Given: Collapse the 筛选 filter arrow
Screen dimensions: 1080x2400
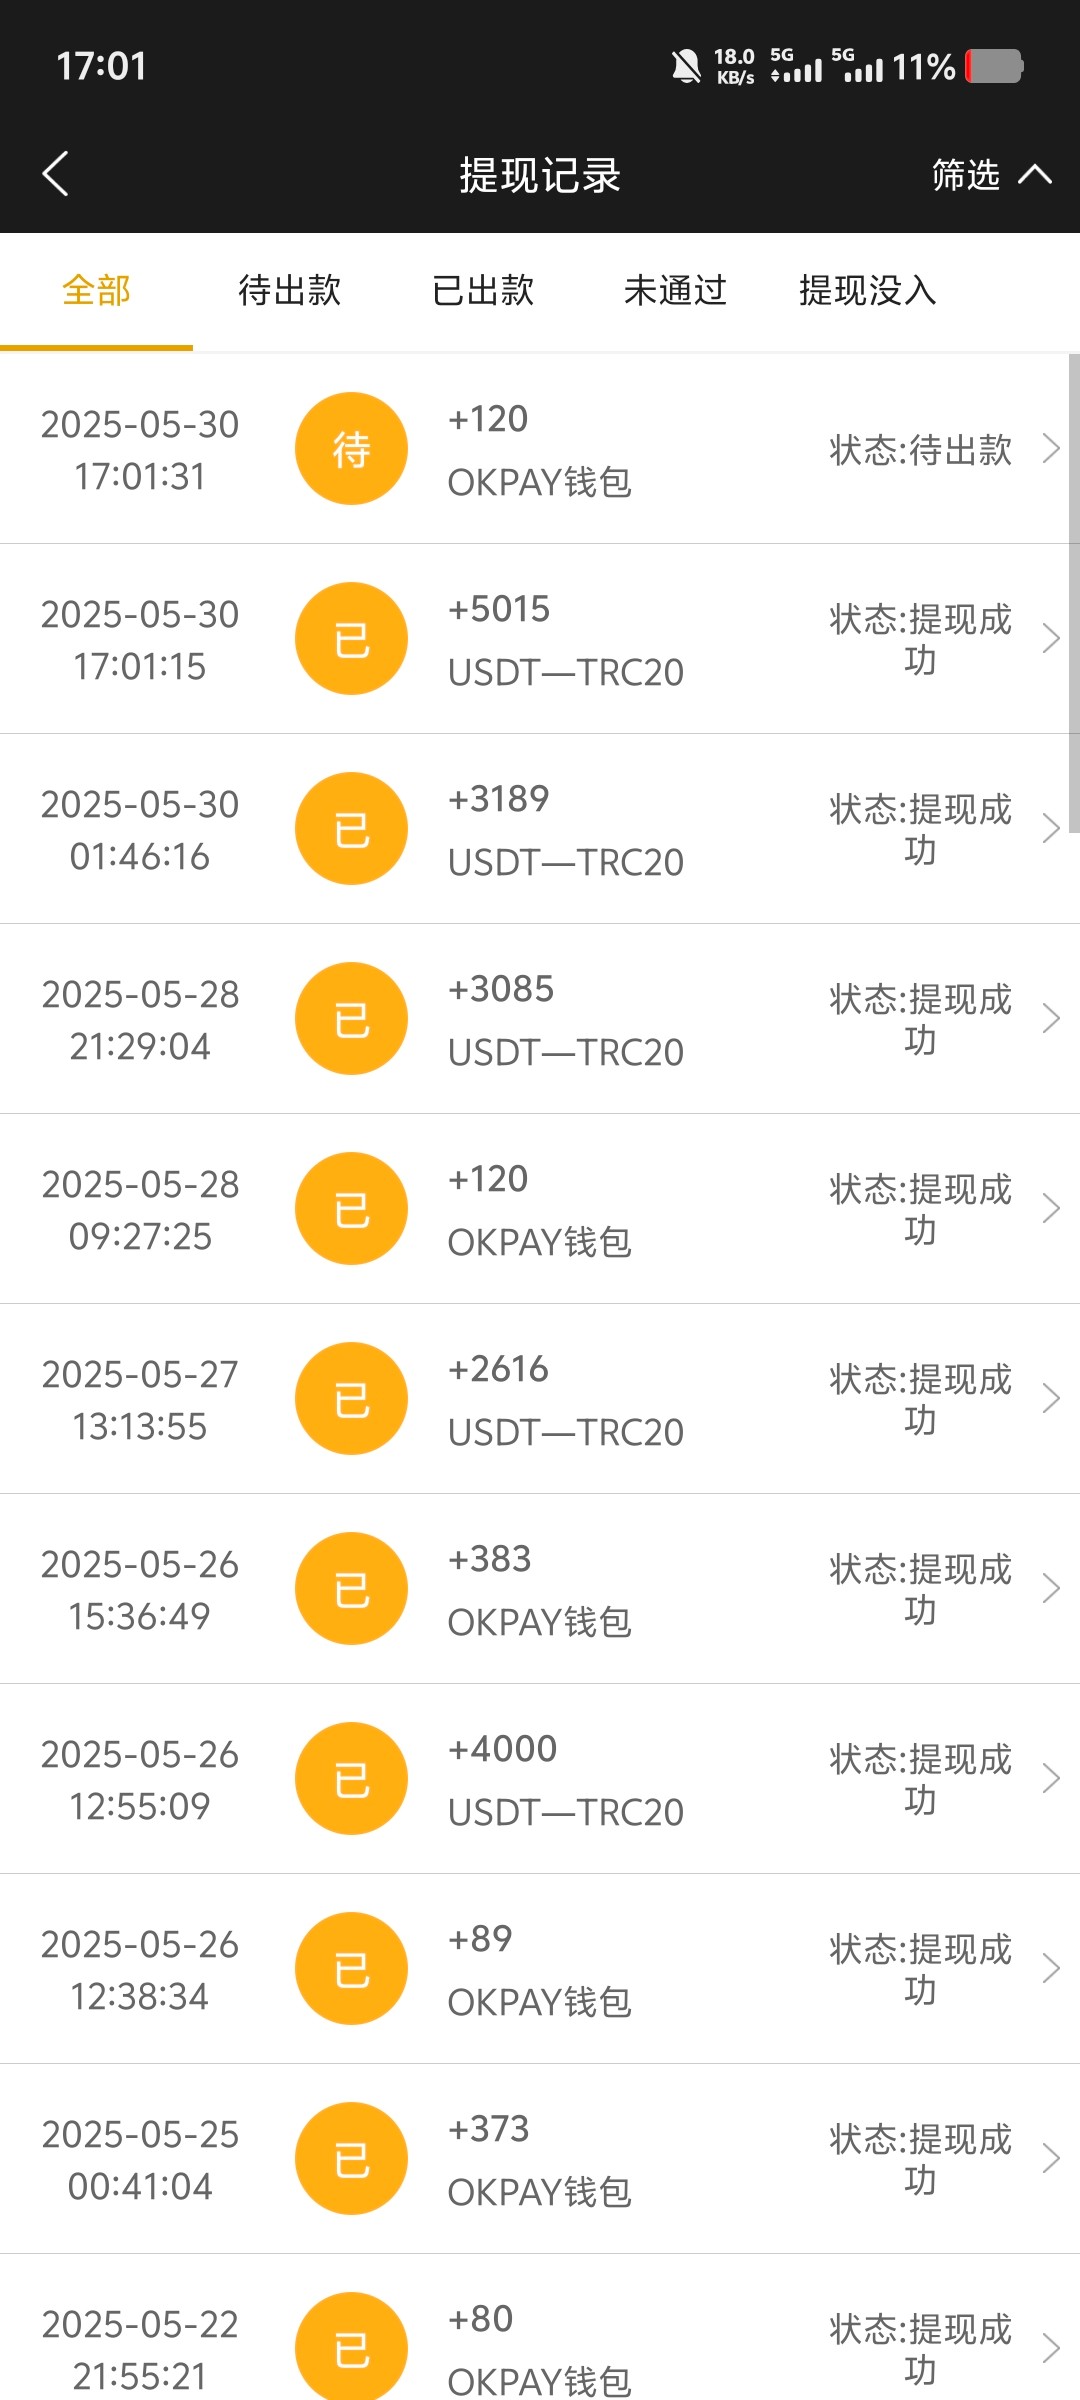Looking at the screenshot, I should click(1035, 175).
